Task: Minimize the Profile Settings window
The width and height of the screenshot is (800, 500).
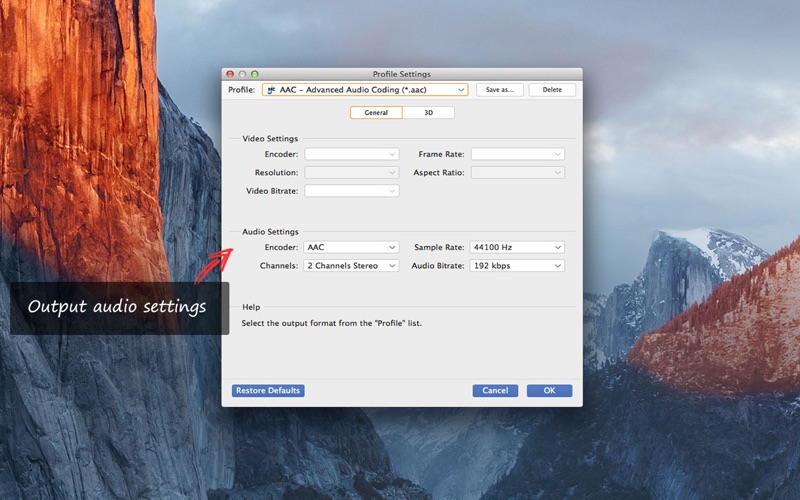Action: [x=242, y=74]
